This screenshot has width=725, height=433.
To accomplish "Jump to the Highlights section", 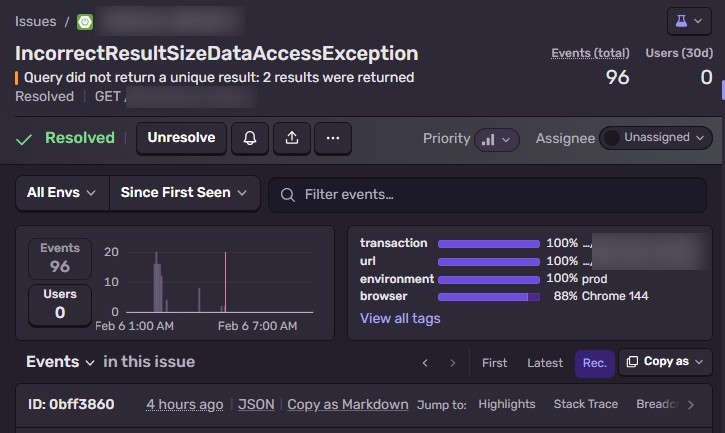I will (507, 404).
